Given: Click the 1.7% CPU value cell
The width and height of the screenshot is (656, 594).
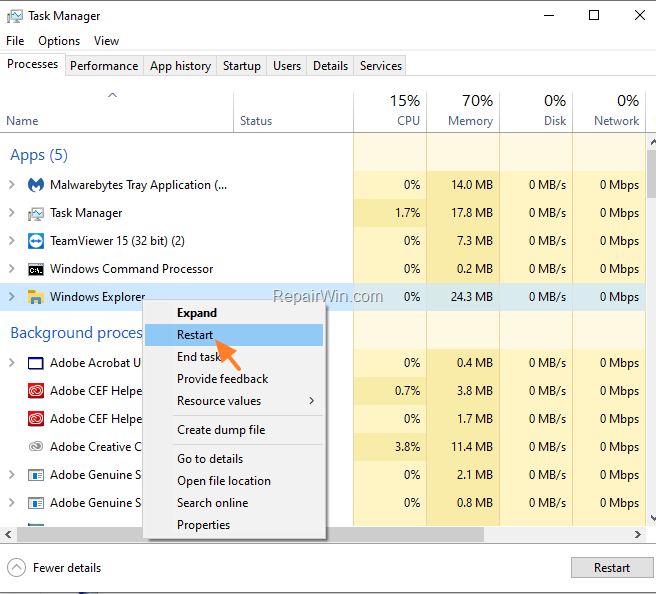Looking at the screenshot, I should 390,213.
